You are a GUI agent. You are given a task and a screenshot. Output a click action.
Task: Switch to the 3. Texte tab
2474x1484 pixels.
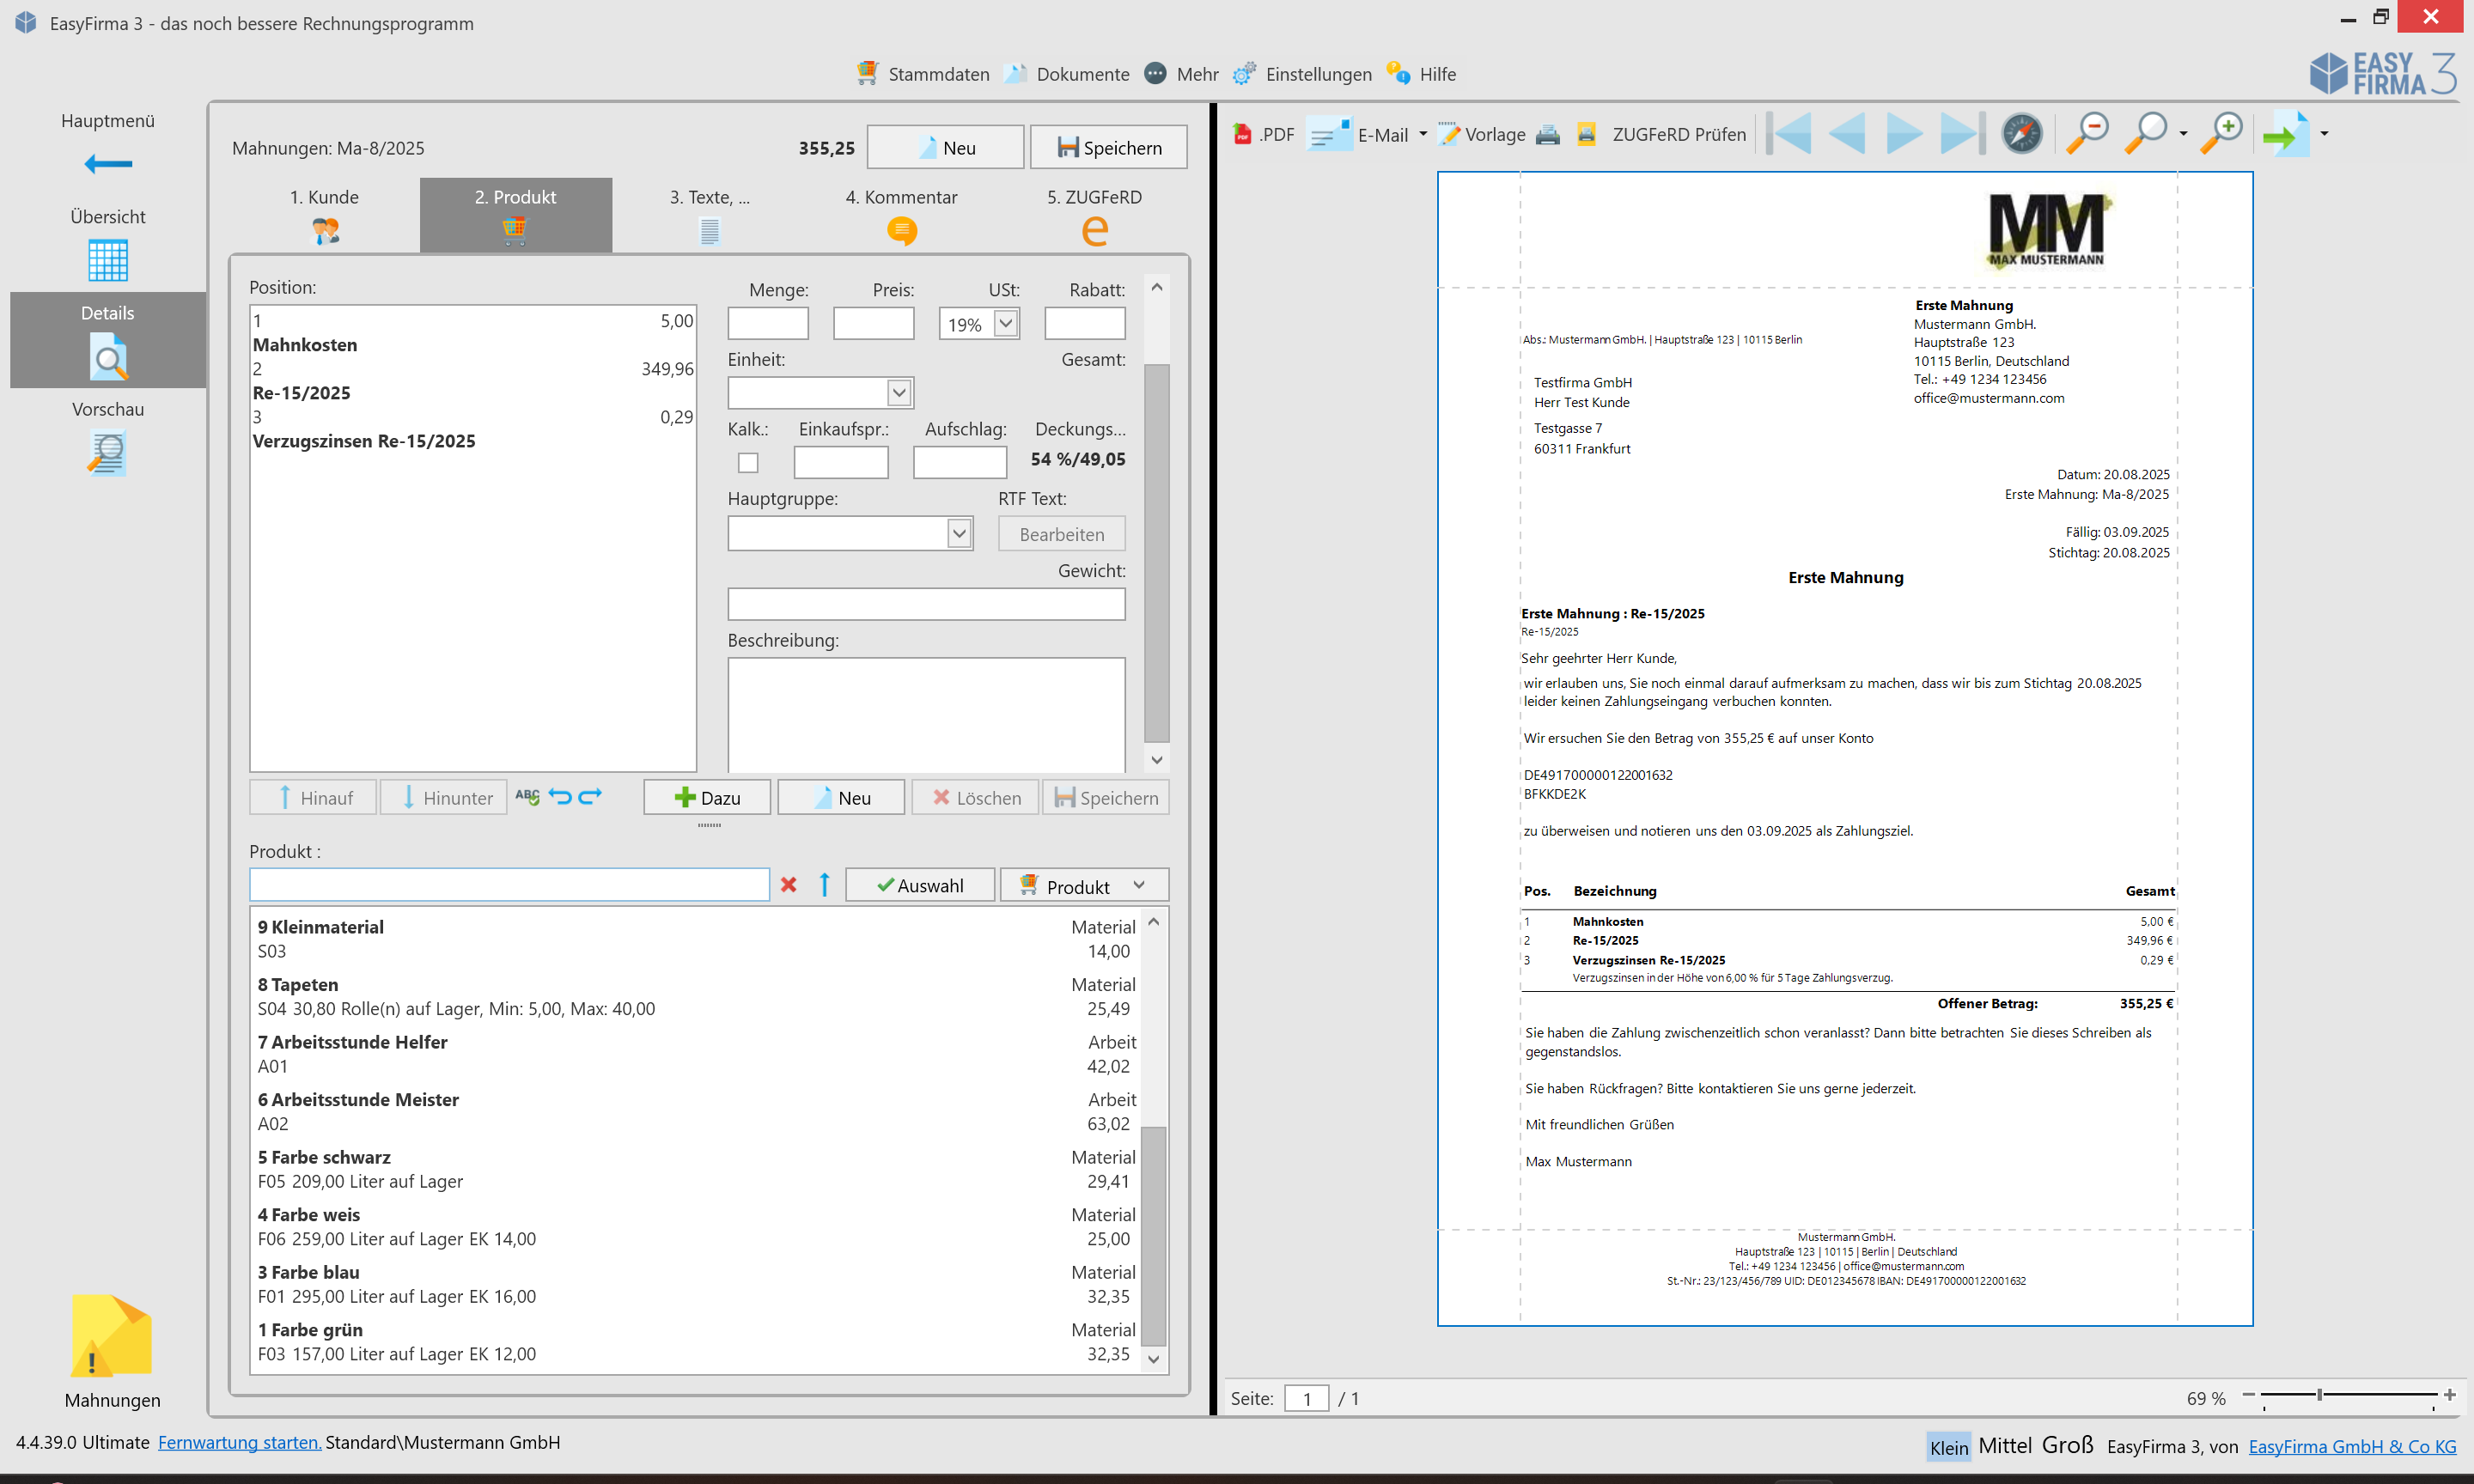tap(709, 212)
